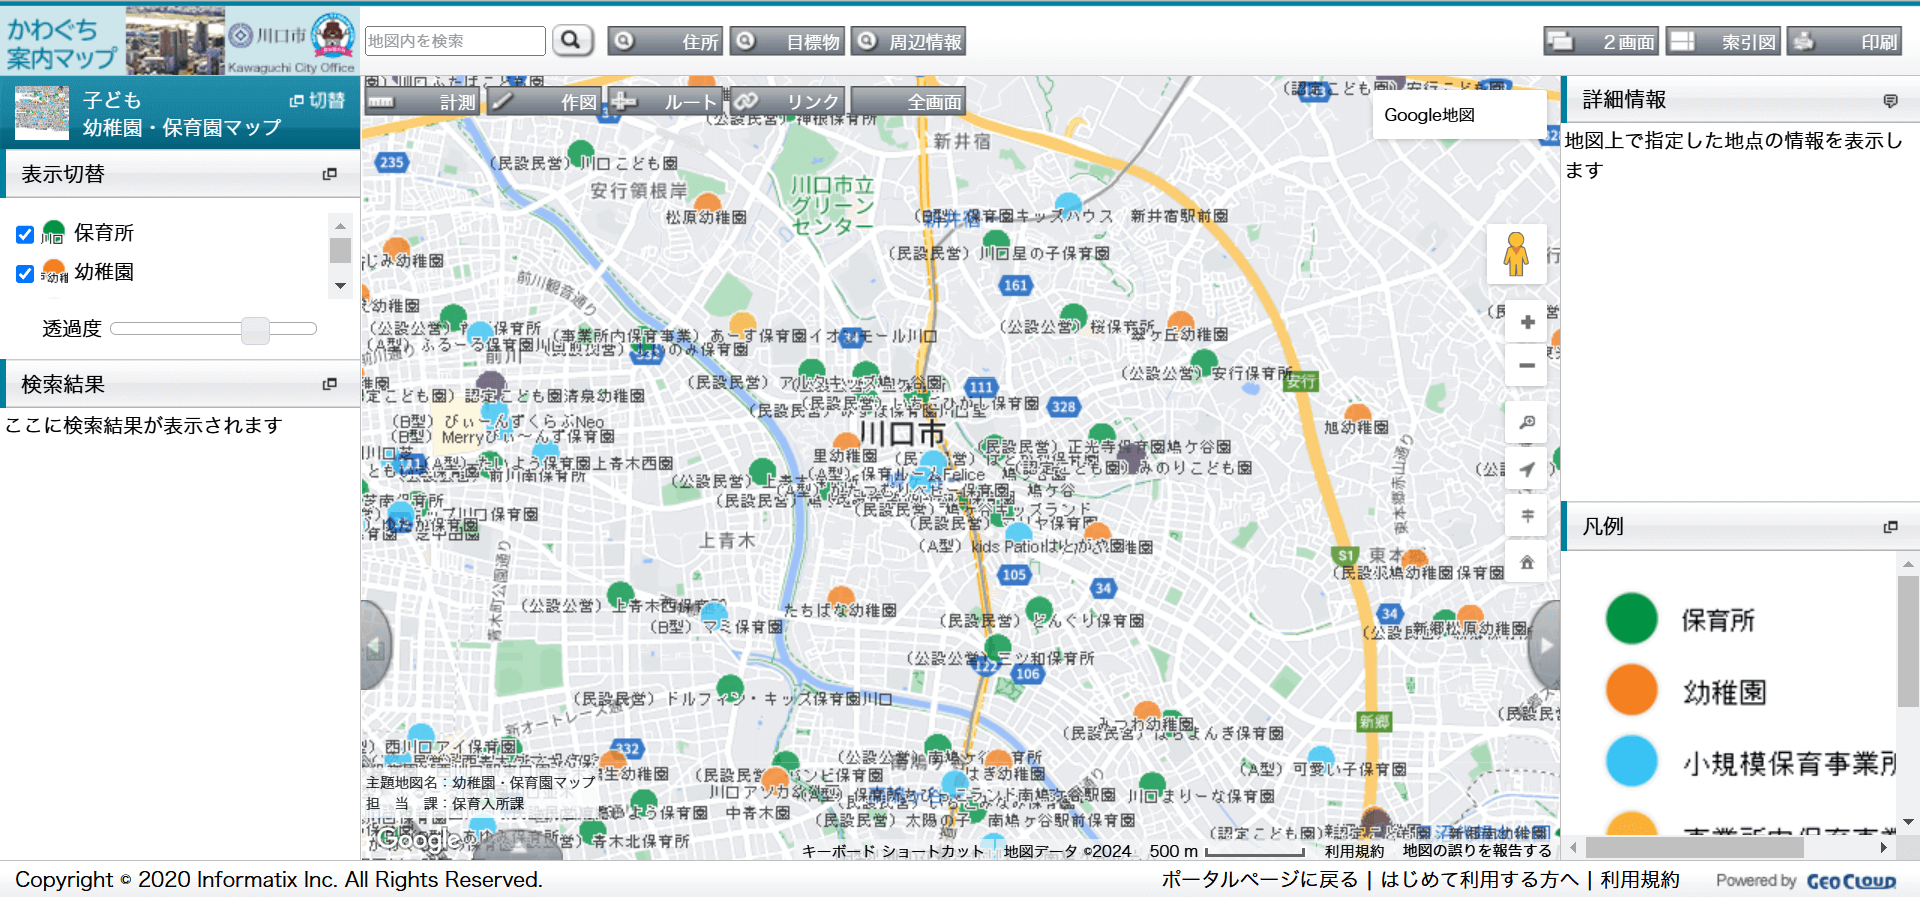
Task: Click the magnify-area zoom icon on map
Action: click(x=1527, y=423)
